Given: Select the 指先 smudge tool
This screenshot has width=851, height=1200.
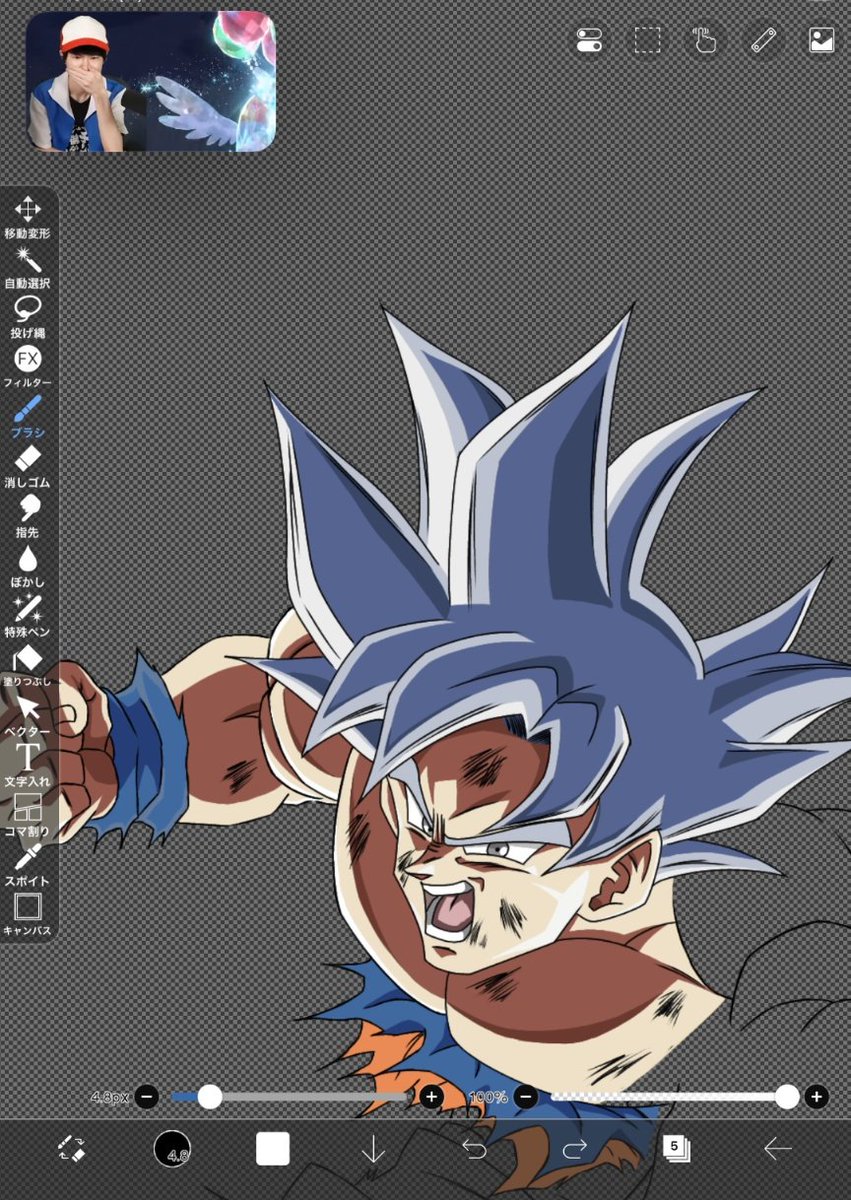Looking at the screenshot, I should click(27, 517).
